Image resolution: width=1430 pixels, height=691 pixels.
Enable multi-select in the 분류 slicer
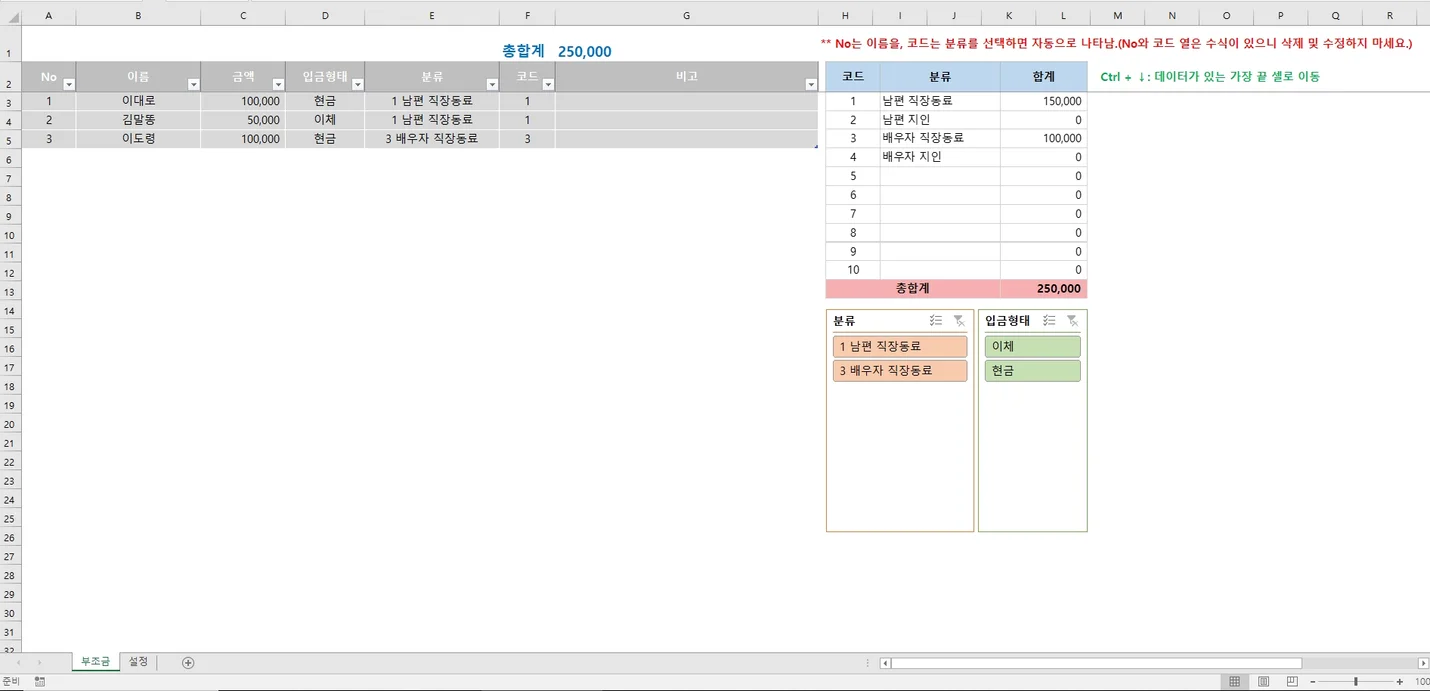coord(935,321)
